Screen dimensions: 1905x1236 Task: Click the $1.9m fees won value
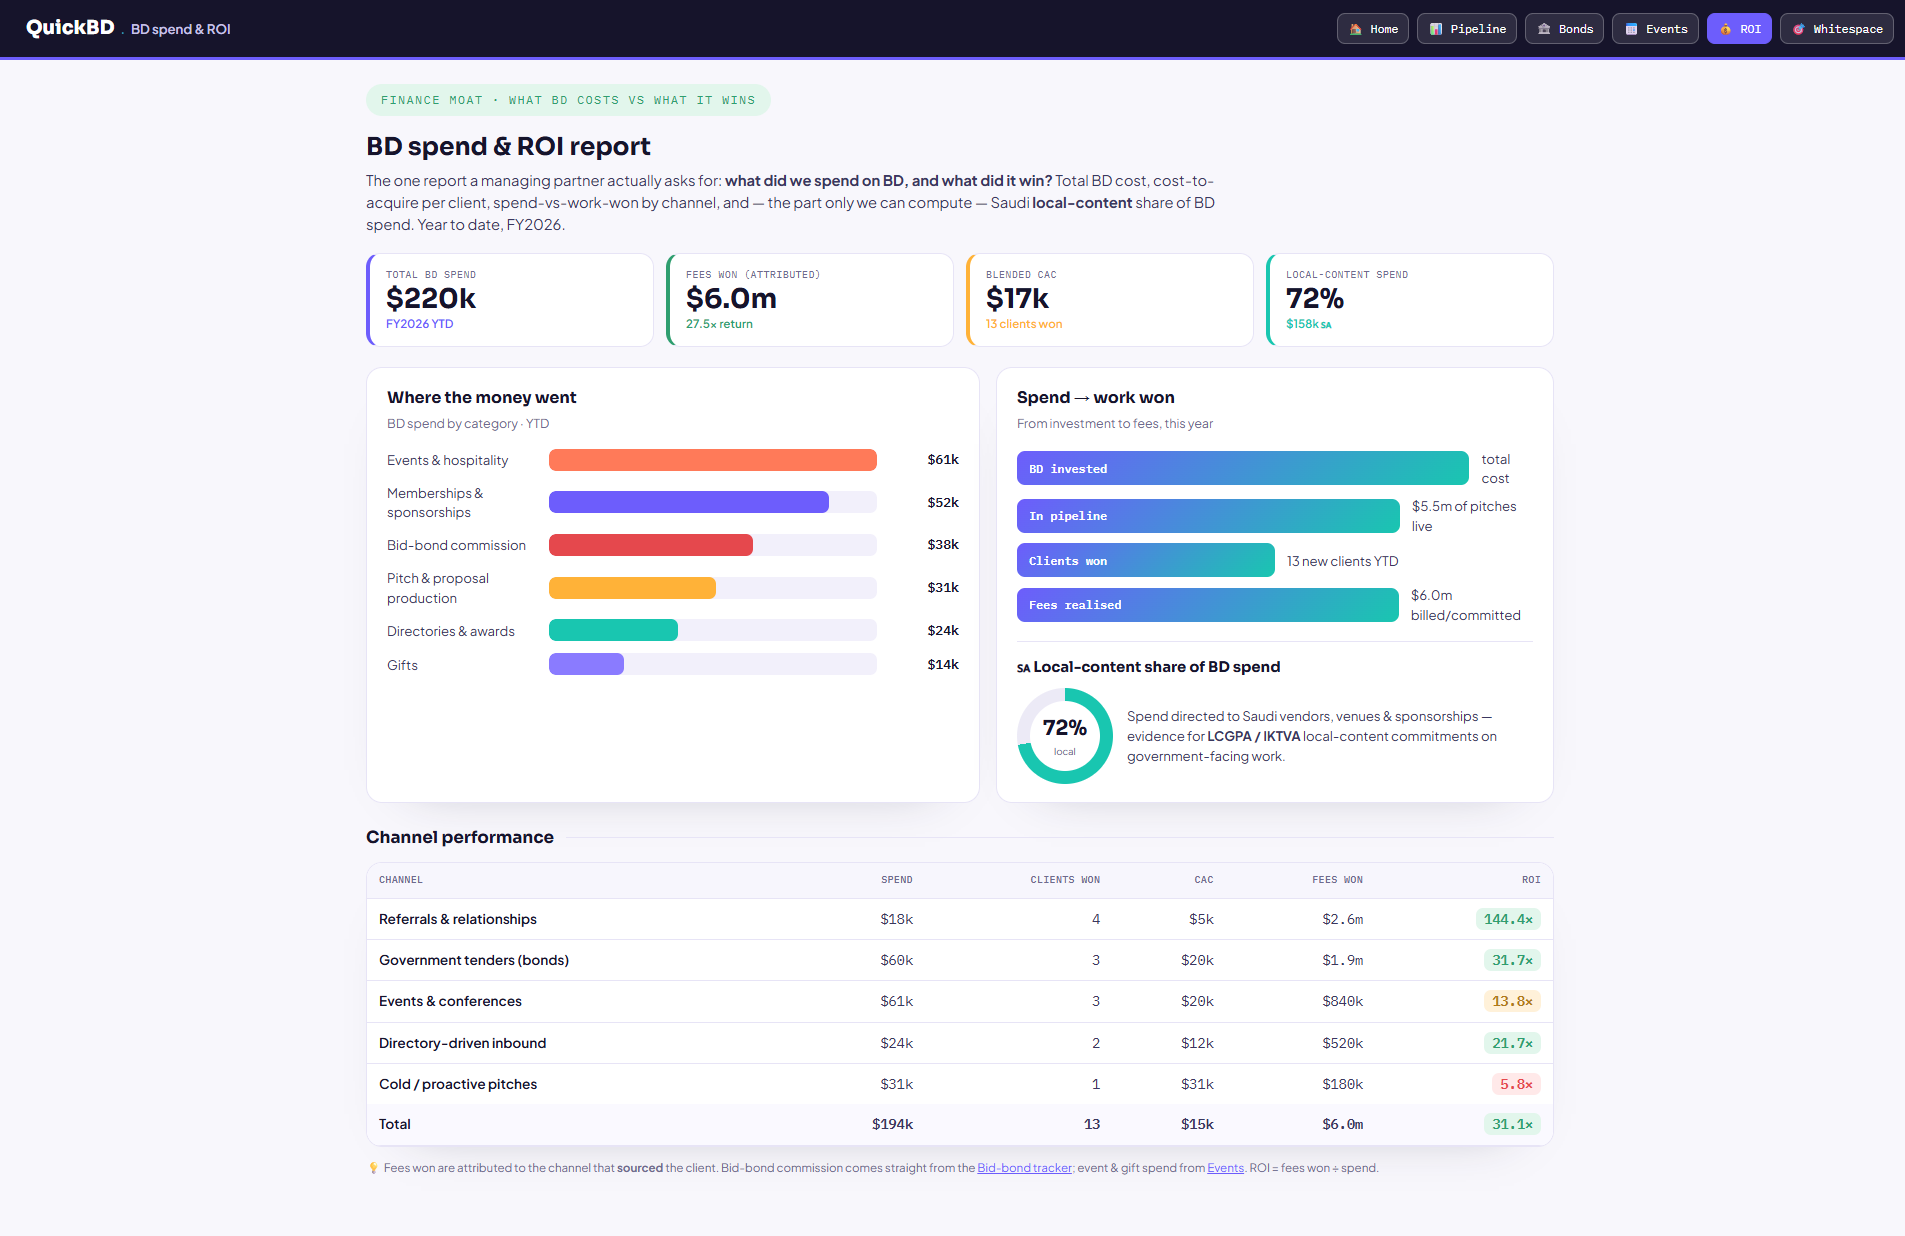coord(1342,960)
